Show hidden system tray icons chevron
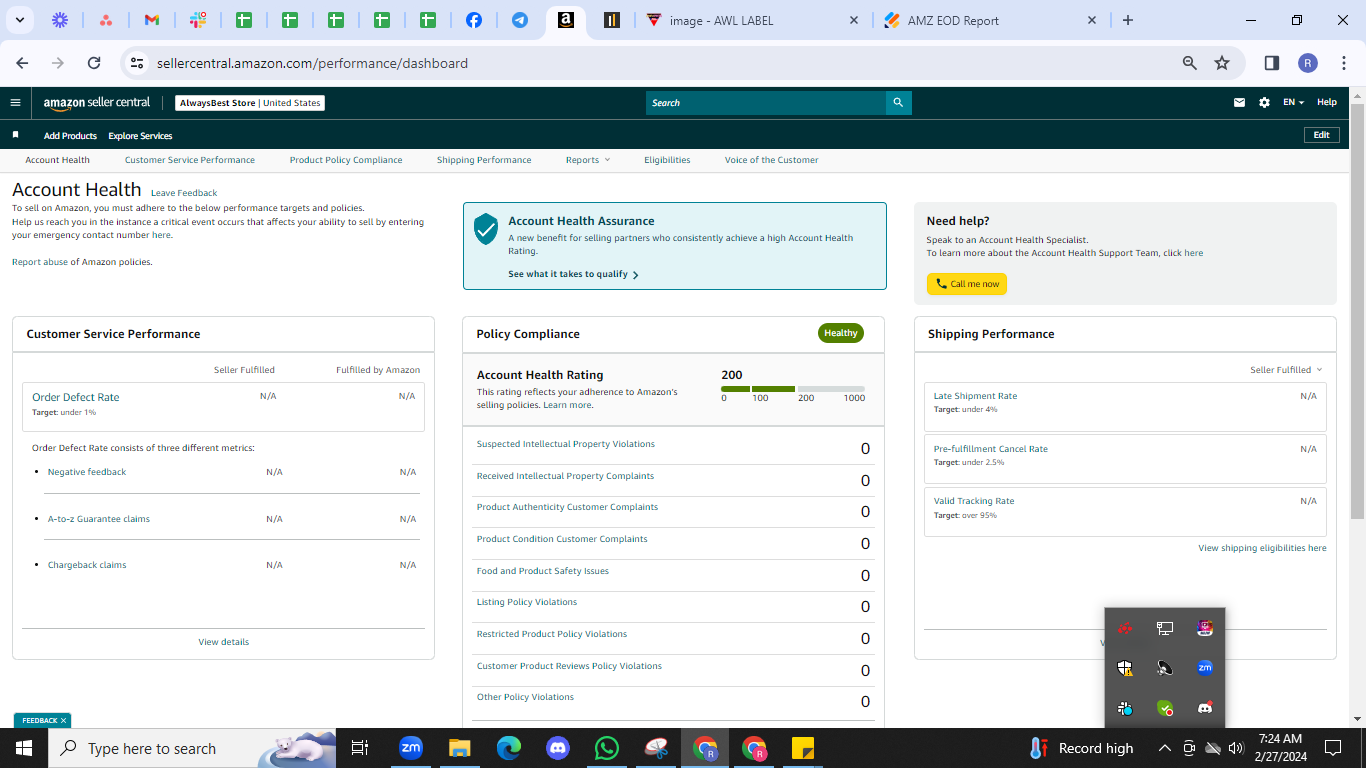 point(1165,748)
